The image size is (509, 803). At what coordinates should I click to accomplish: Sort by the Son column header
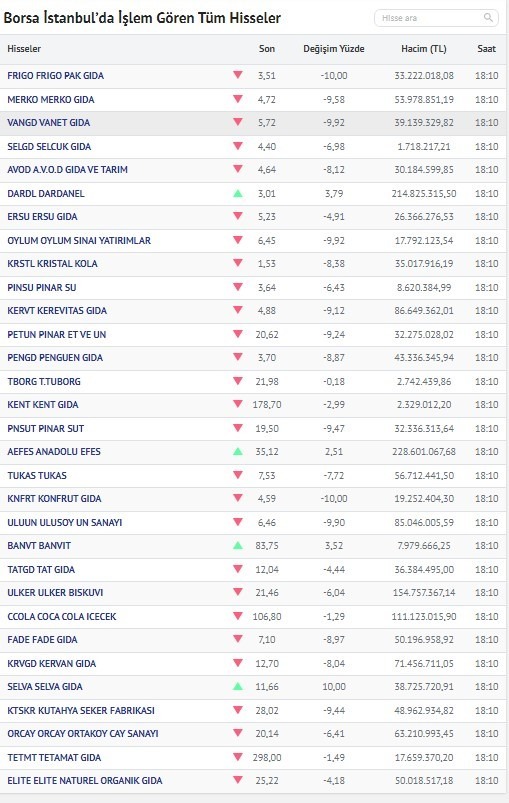click(267, 49)
